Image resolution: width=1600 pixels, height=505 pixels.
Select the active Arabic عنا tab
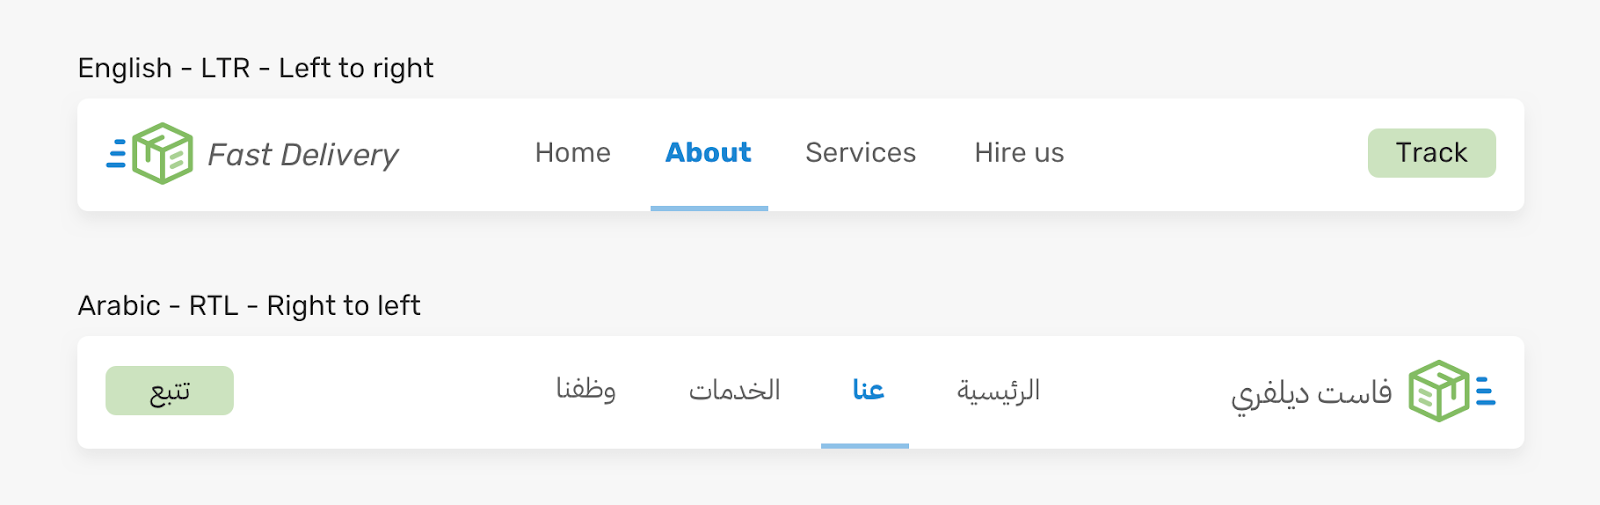(x=867, y=390)
